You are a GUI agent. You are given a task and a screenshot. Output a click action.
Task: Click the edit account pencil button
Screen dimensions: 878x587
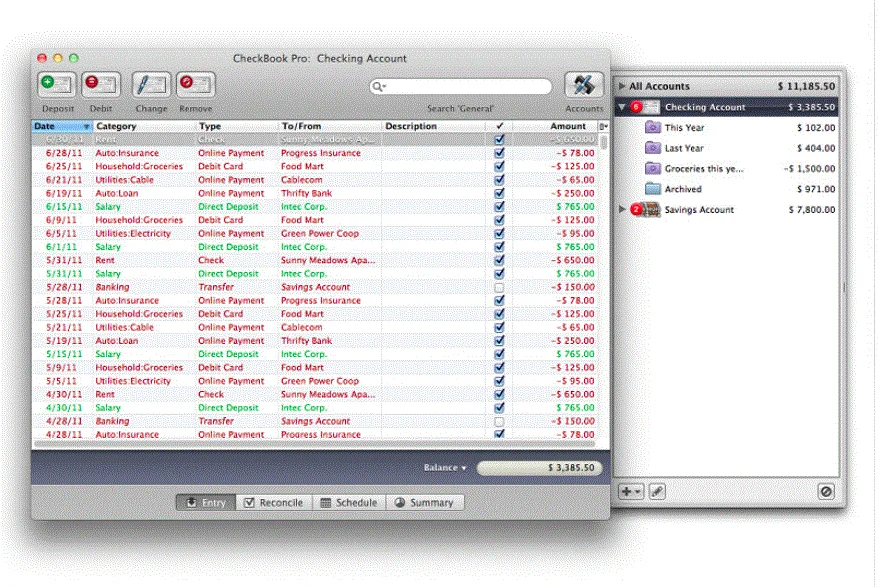click(657, 492)
